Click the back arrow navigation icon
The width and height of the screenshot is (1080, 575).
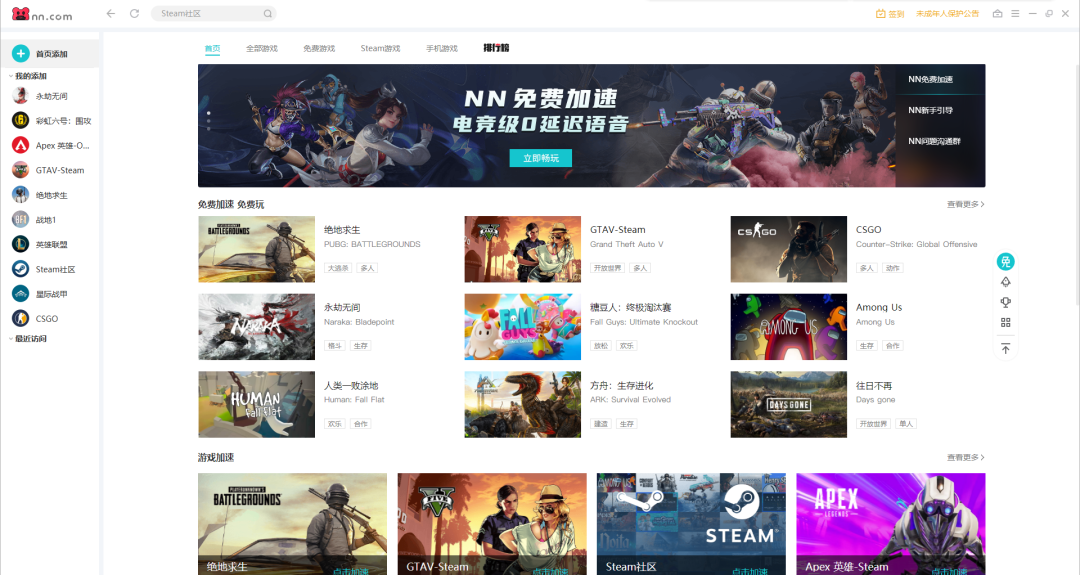[x=110, y=14]
